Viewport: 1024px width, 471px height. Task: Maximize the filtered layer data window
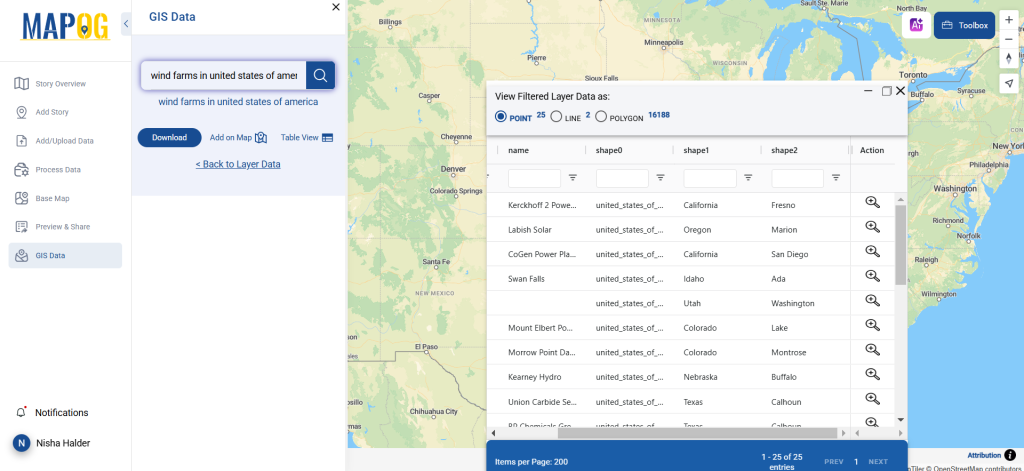(886, 91)
